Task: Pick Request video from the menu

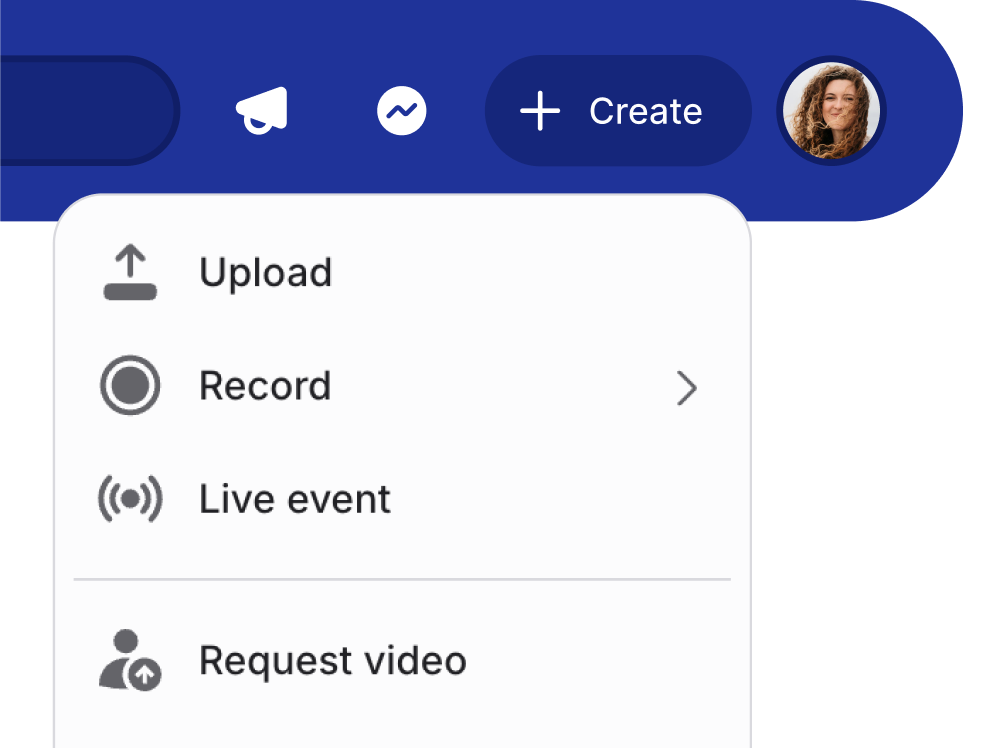Action: (x=332, y=659)
